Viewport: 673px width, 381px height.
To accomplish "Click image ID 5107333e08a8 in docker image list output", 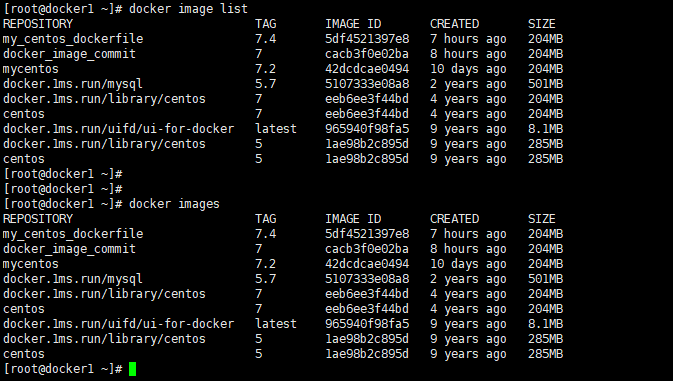I will (x=367, y=84).
